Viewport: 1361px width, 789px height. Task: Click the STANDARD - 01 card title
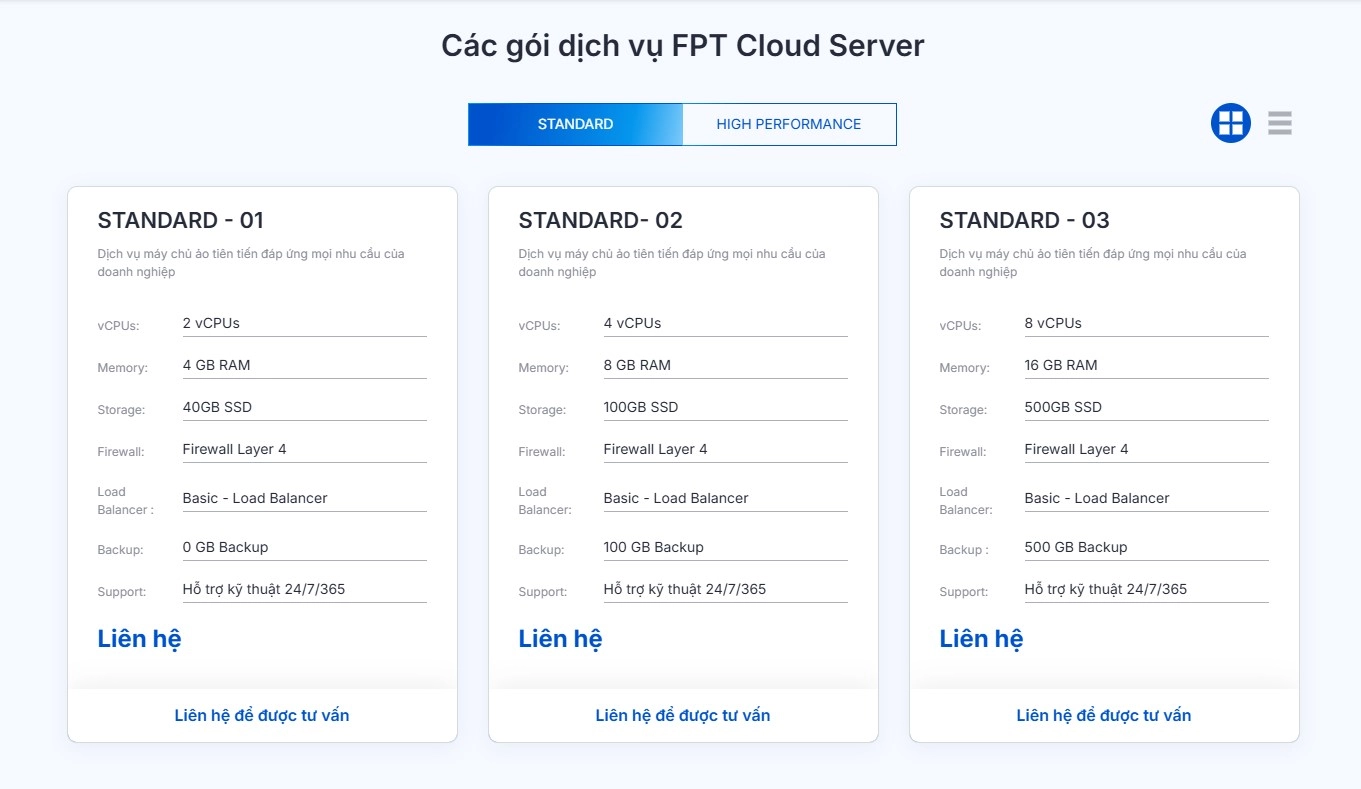click(180, 220)
